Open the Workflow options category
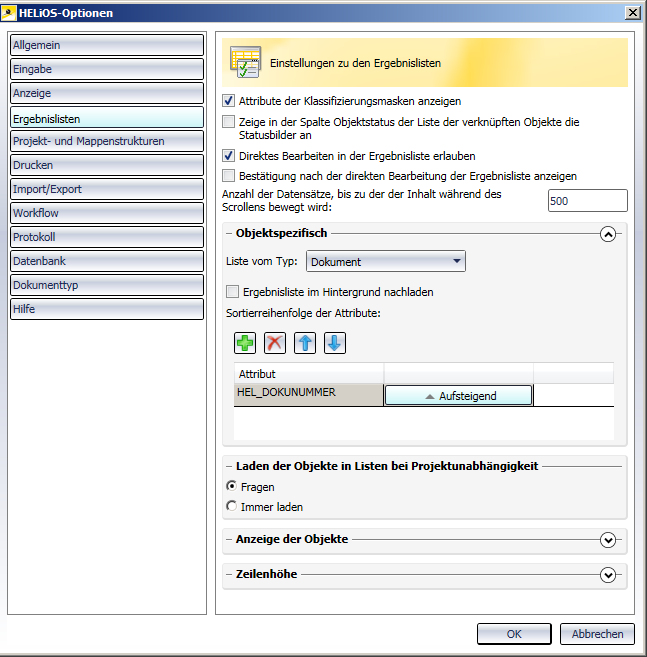 107,213
